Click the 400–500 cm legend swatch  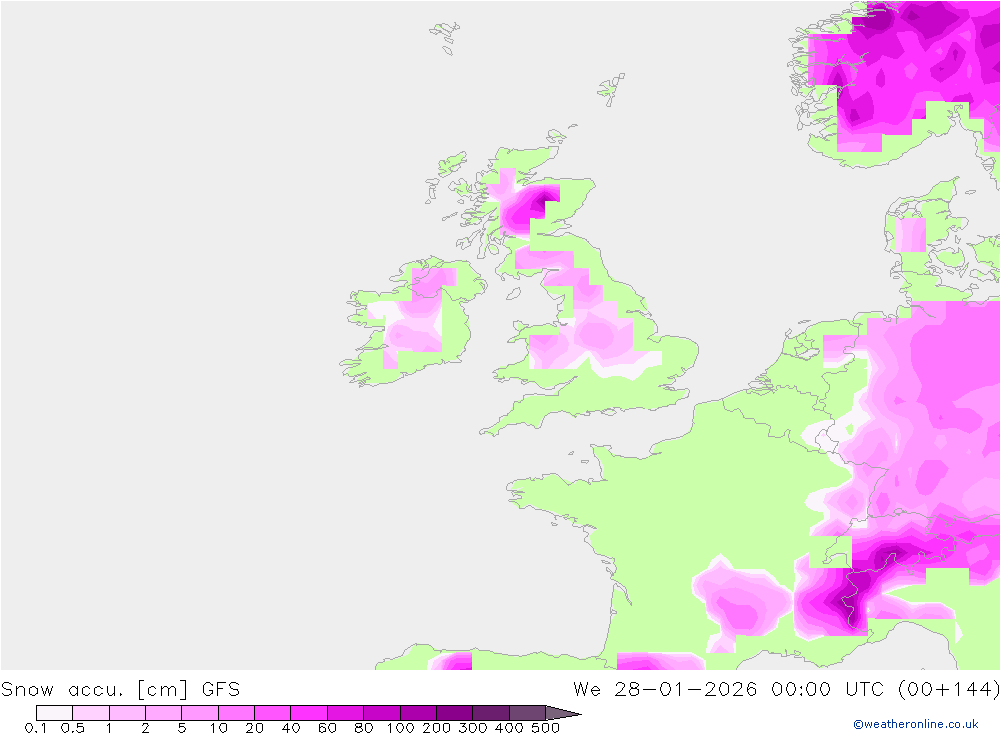(527, 713)
